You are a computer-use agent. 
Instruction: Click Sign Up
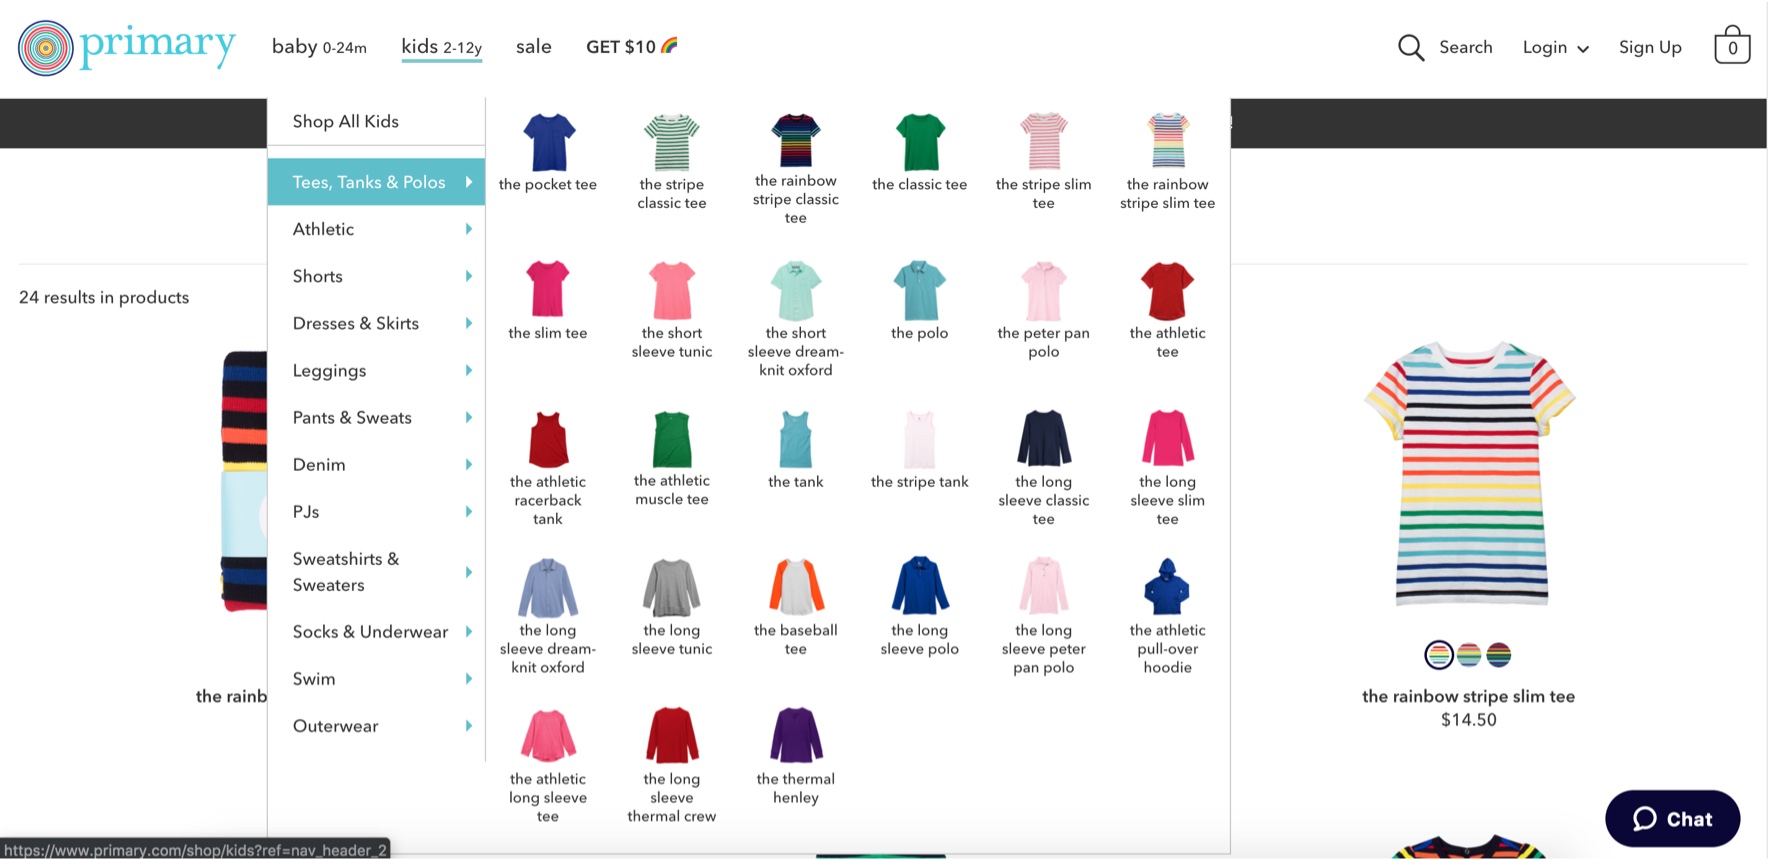1650,47
